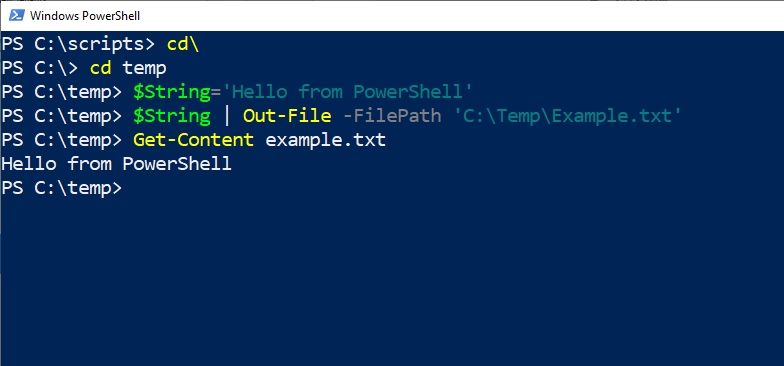Image resolution: width=784 pixels, height=366 pixels.
Task: Click the PS C:\scripts> prompt text
Action: pos(78,44)
